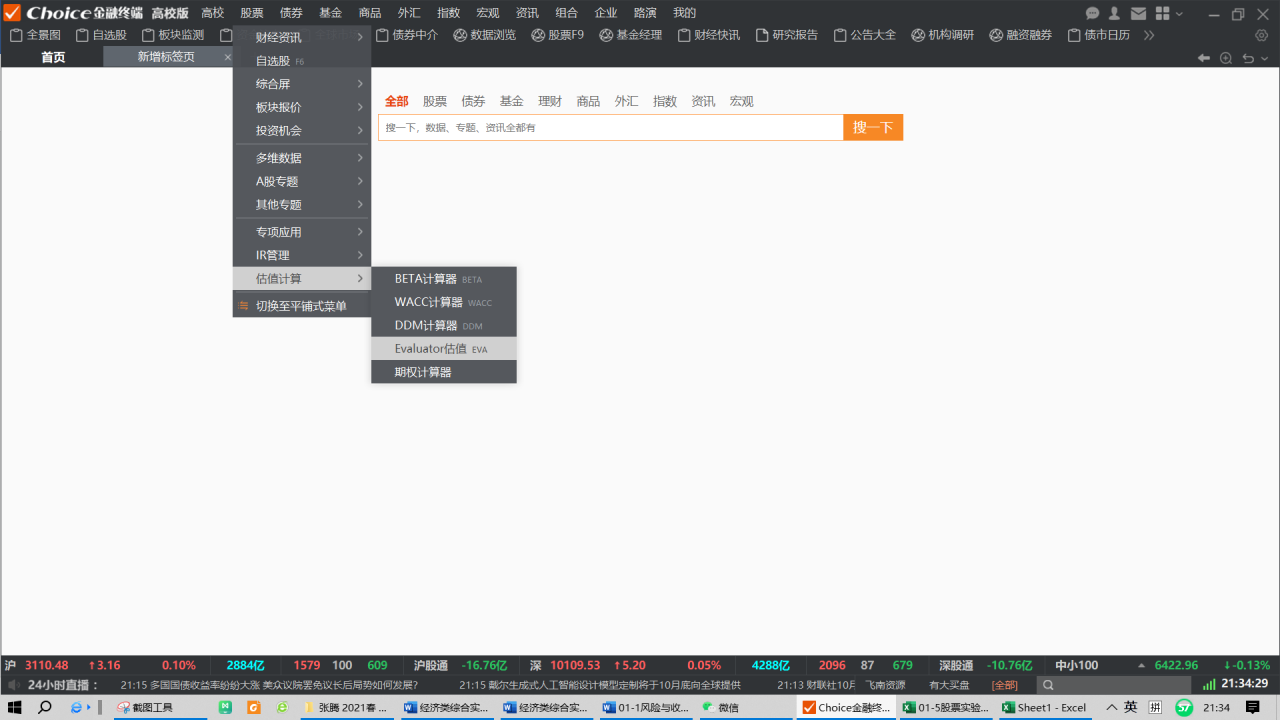Select the 外汇 search category

[627, 101]
